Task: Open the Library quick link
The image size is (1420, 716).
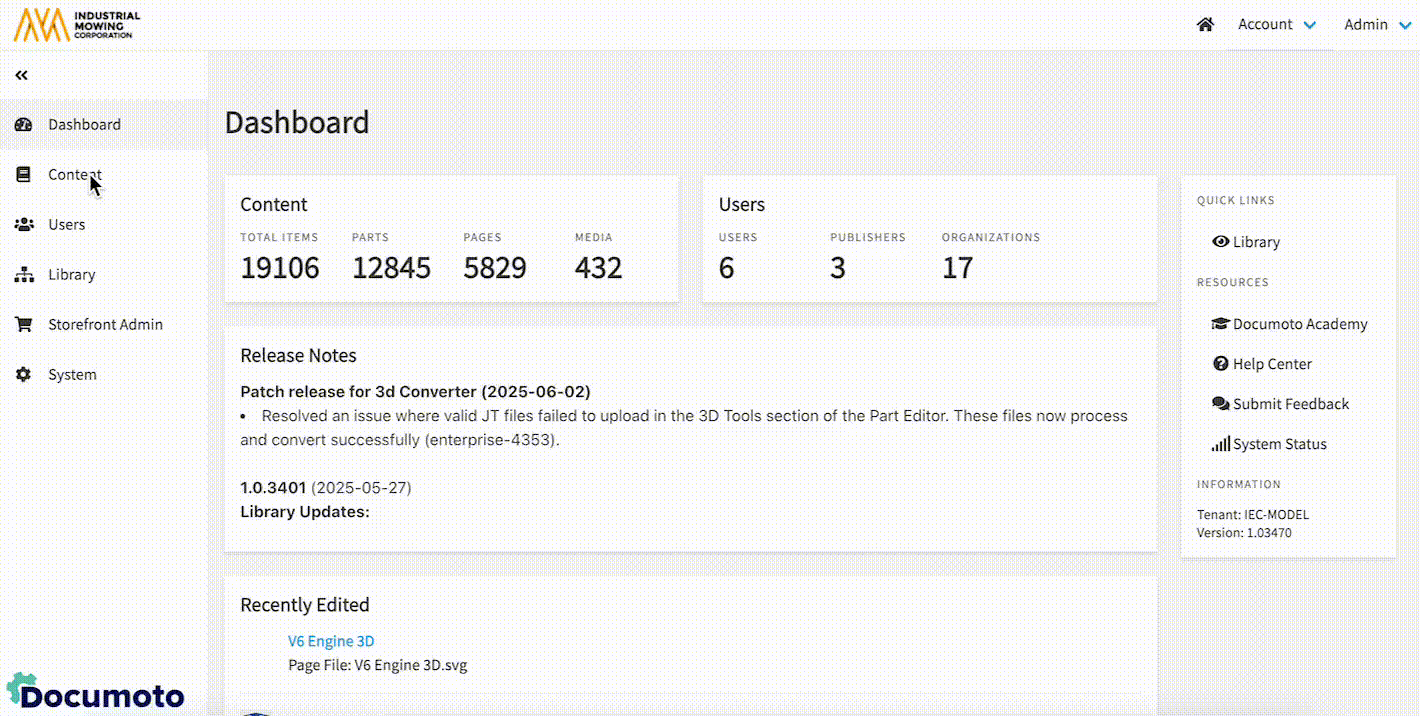Action: [x=1246, y=242]
